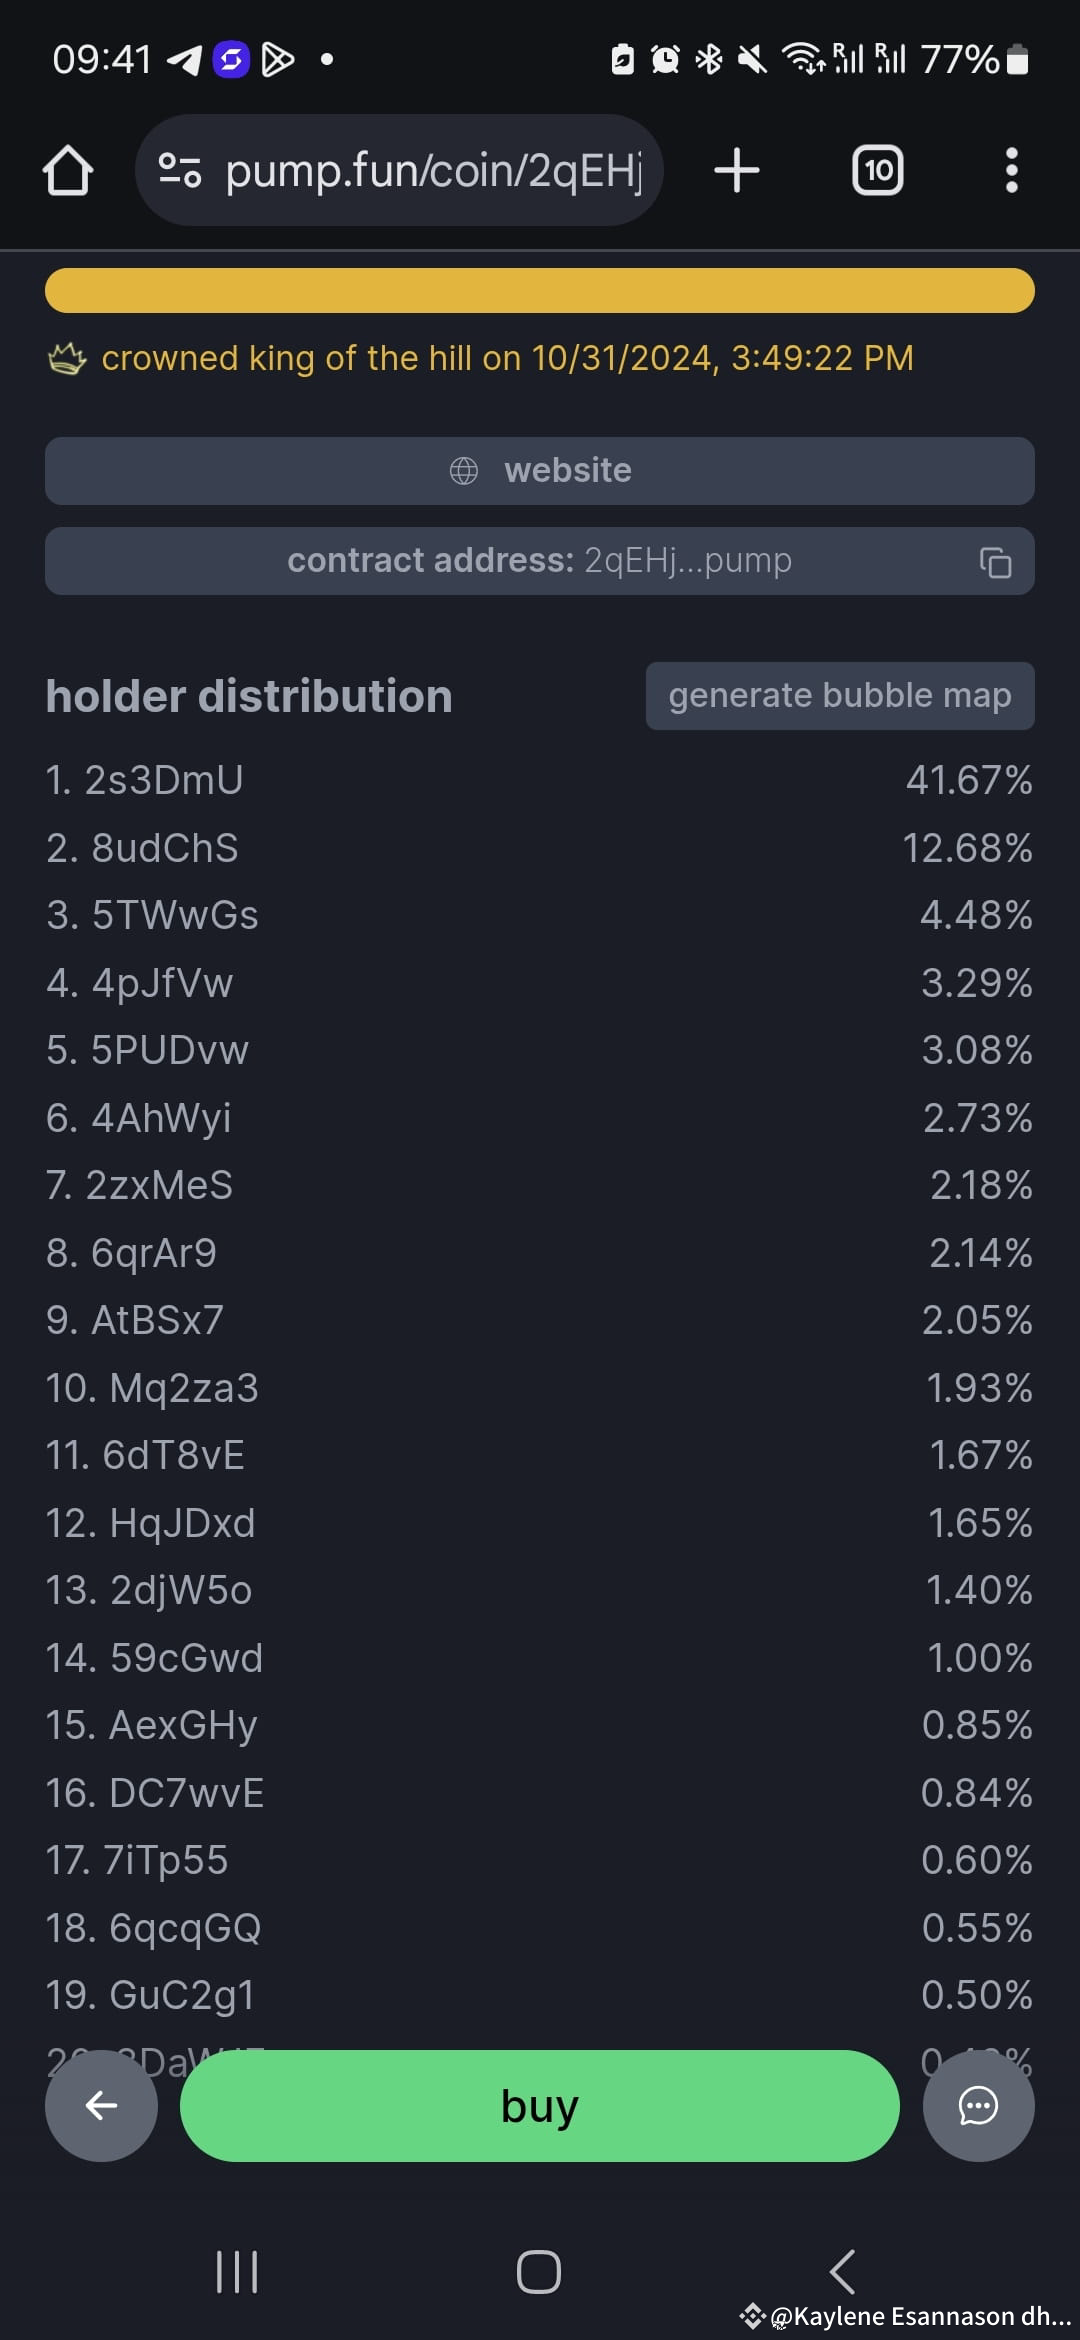Open site settings icon in address bar
Screen dimensions: 1080x2340
click(x=180, y=170)
